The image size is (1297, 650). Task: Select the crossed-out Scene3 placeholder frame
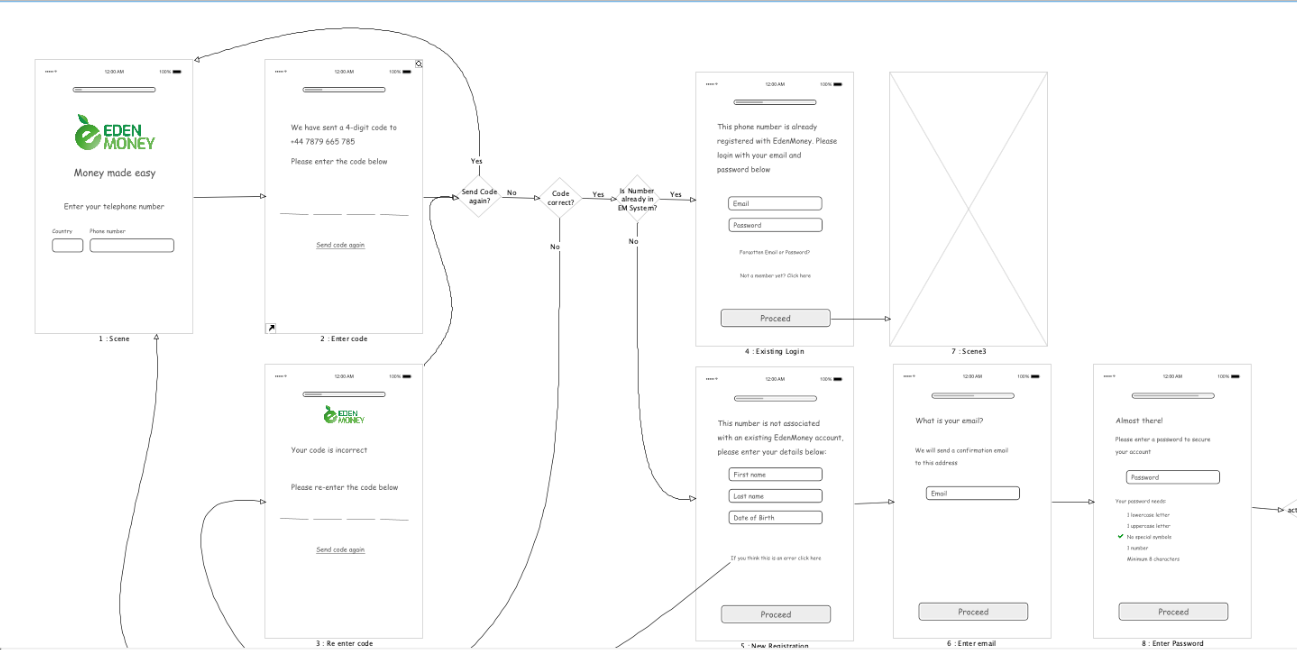[968, 209]
